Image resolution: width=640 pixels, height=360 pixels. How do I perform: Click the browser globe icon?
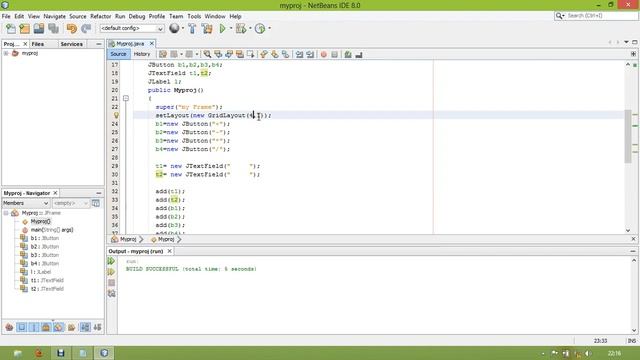click(x=174, y=28)
